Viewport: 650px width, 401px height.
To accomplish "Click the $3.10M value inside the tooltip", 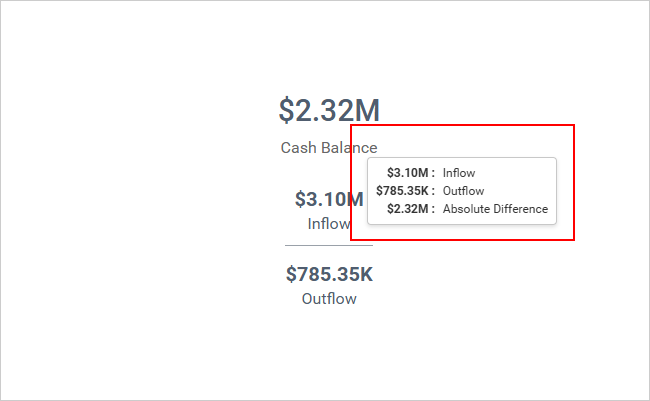I will 407,173.
